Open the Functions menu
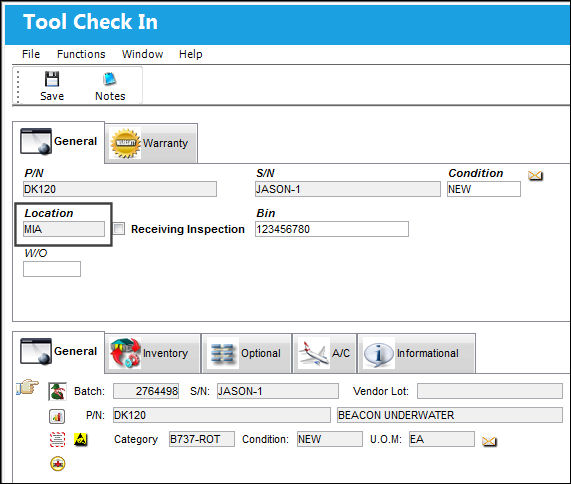571x484 pixels. (x=81, y=54)
